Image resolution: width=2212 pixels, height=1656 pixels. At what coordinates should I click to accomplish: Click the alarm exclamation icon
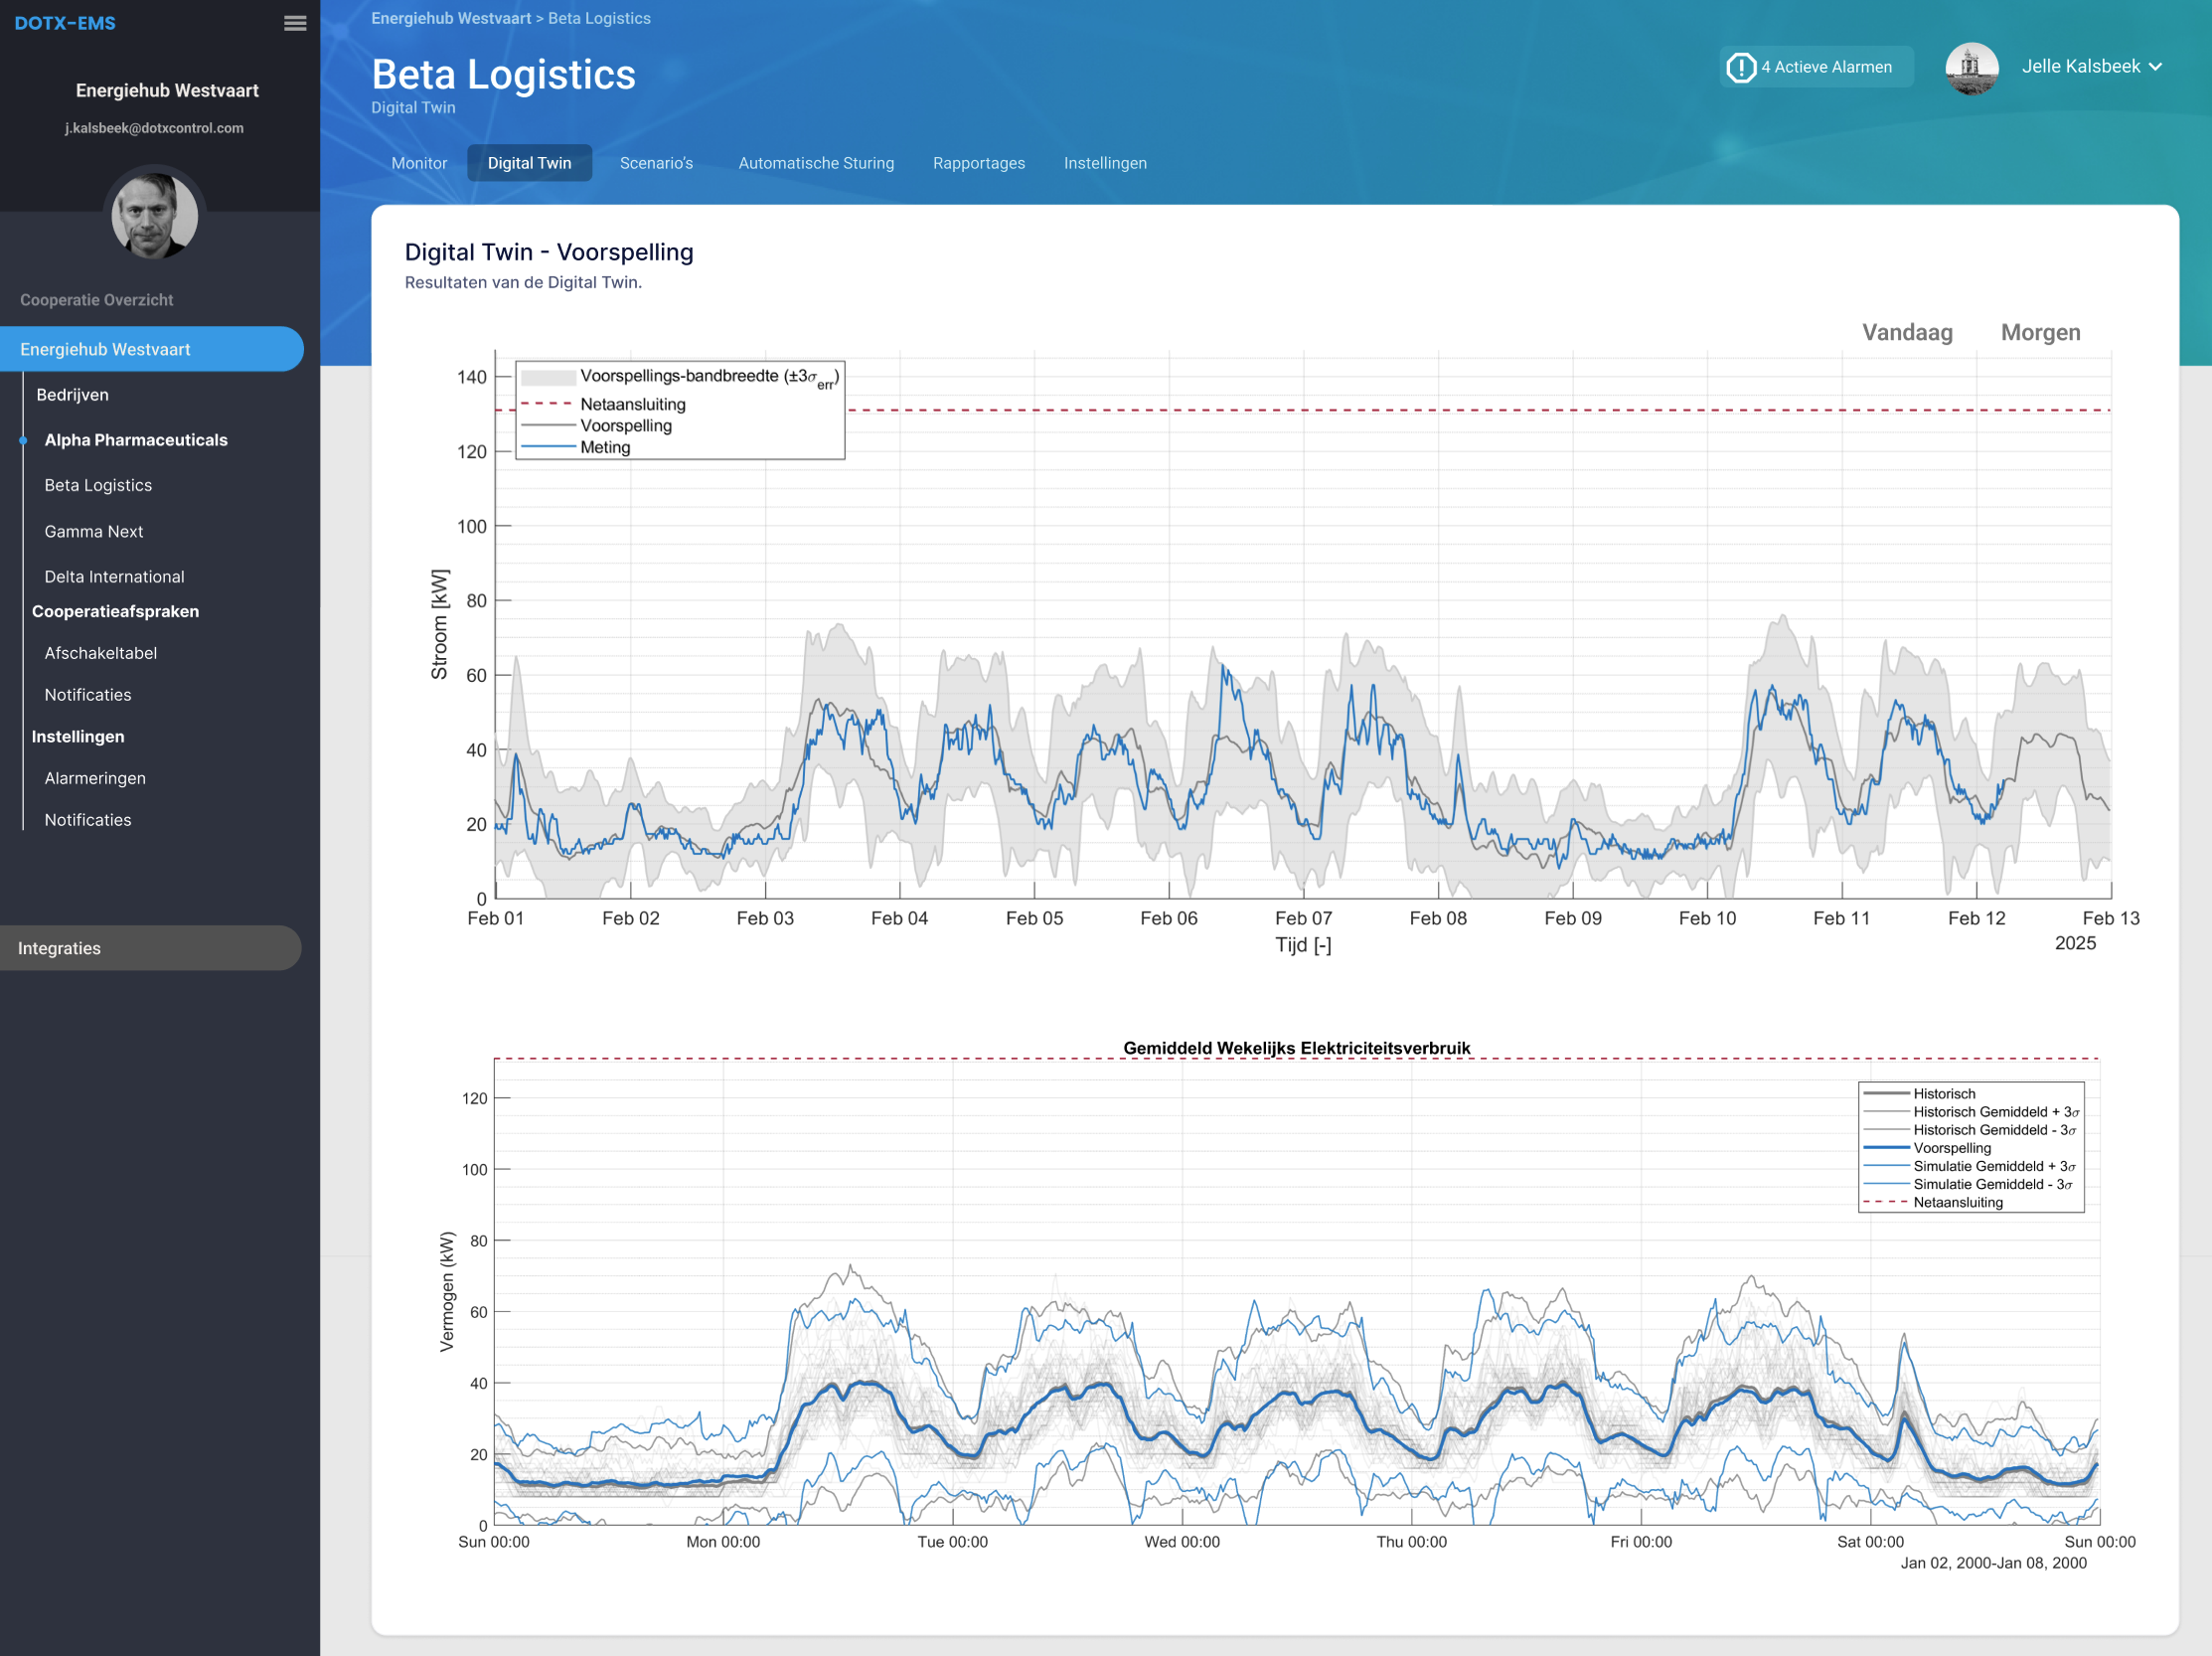point(1740,67)
